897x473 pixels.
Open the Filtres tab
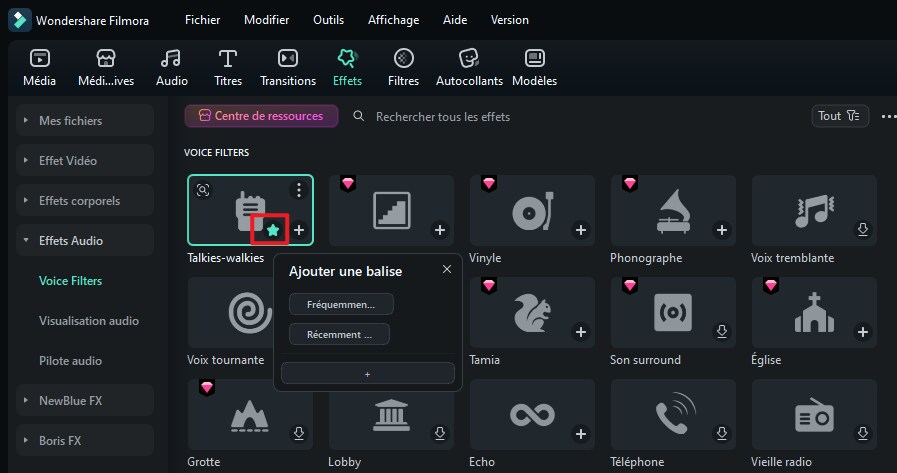(x=403, y=67)
